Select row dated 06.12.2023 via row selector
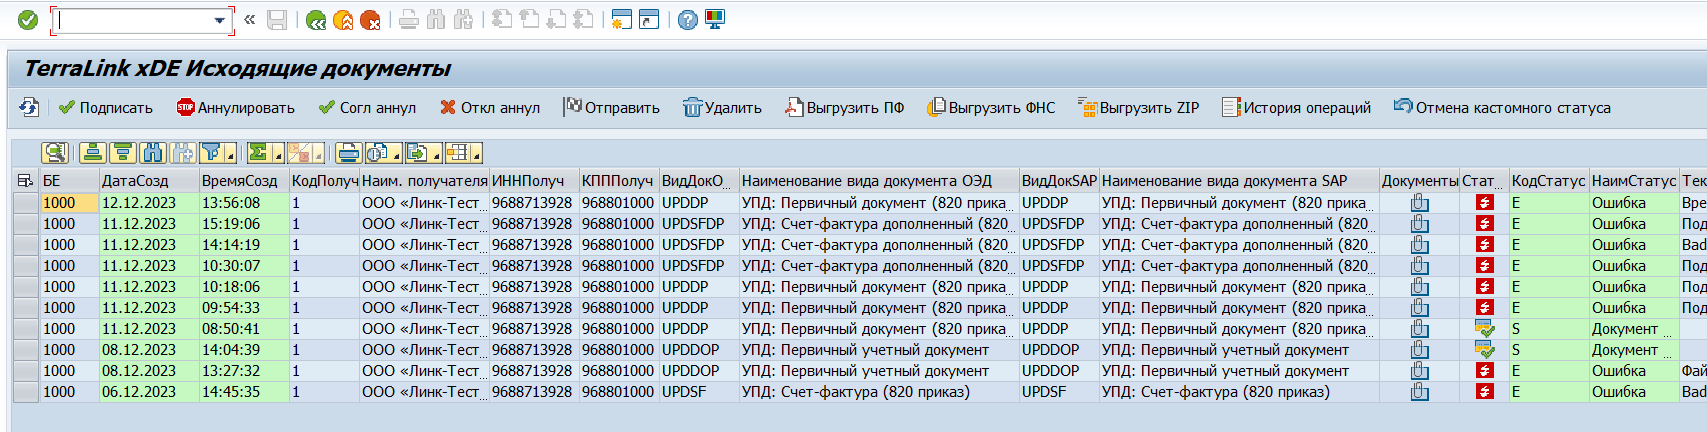Screen dimensions: 1707x432 click(x=26, y=392)
